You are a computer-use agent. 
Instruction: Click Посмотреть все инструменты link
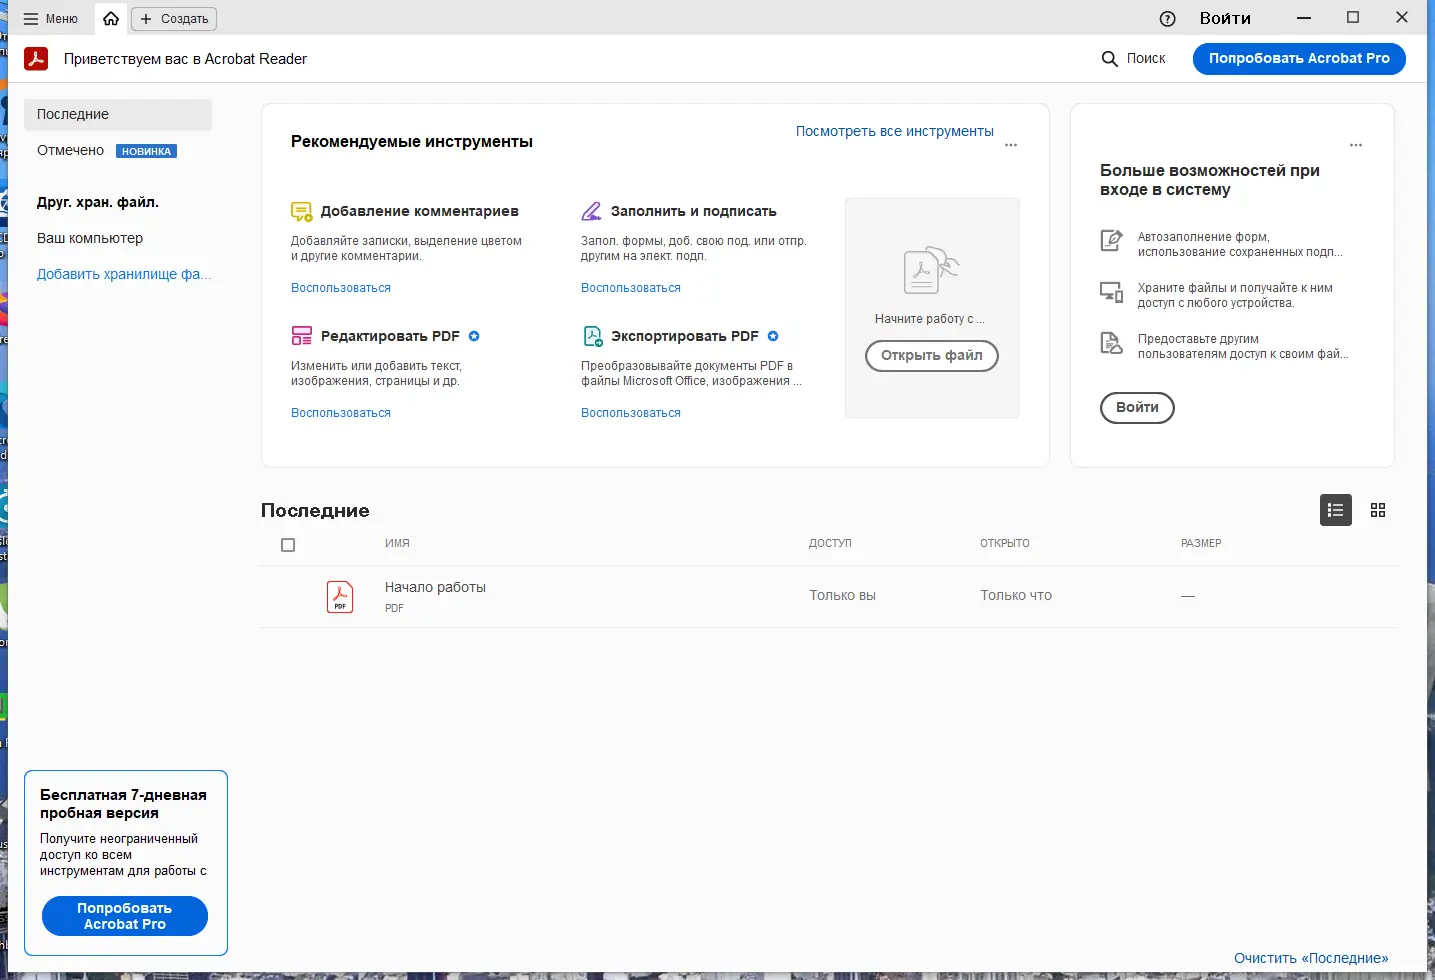pyautogui.click(x=895, y=131)
